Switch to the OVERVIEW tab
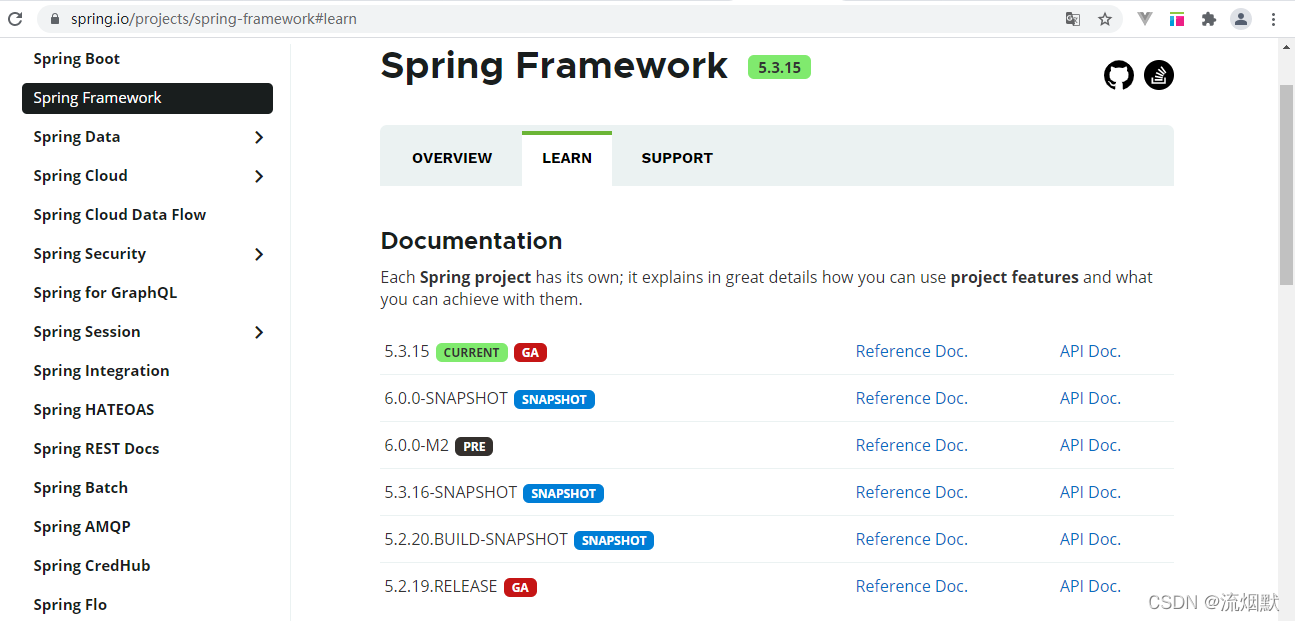Viewport: 1295px width, 621px height. [452, 158]
